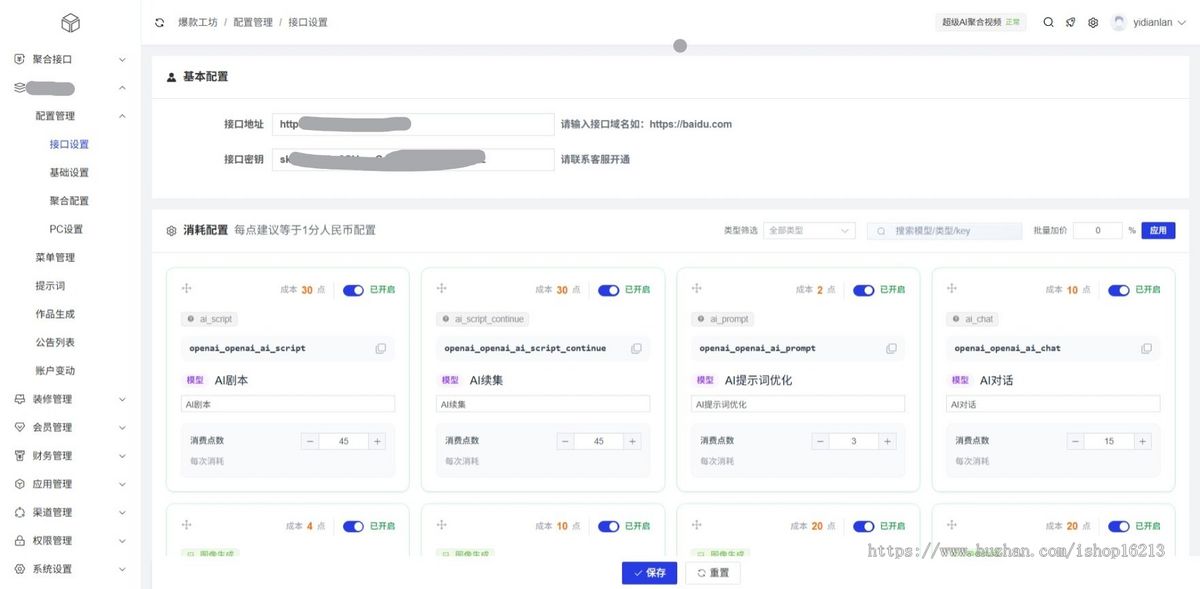Go to 菜单管理 in the sidebar
The height and width of the screenshot is (589, 1200).
click(55, 257)
